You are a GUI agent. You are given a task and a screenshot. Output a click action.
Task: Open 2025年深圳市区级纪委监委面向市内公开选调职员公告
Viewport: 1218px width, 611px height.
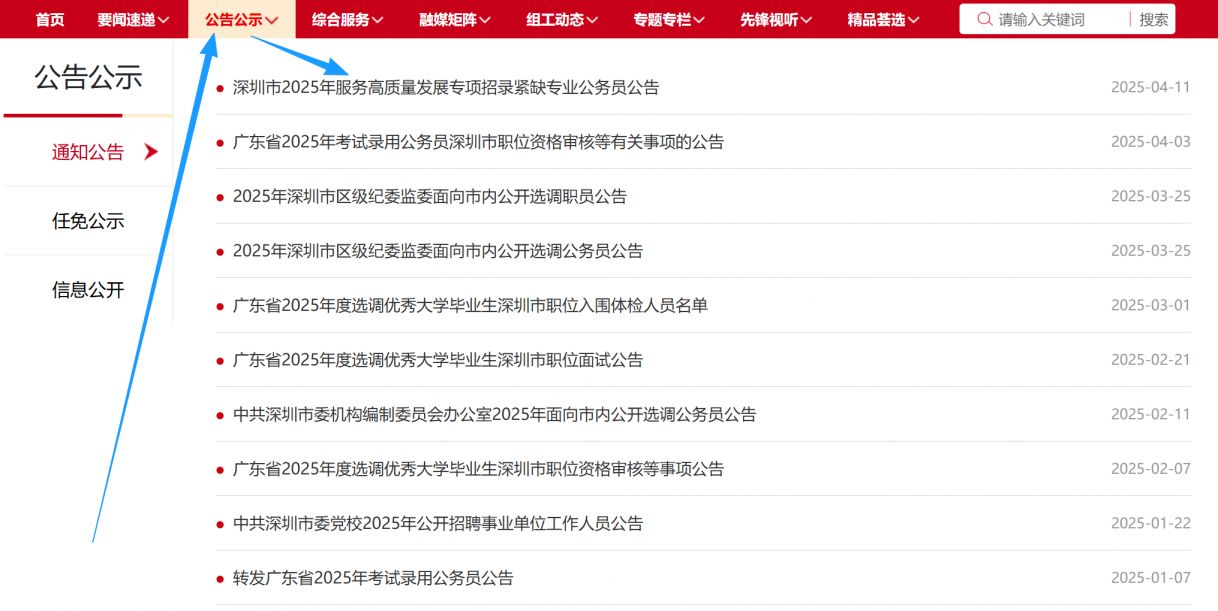430,196
